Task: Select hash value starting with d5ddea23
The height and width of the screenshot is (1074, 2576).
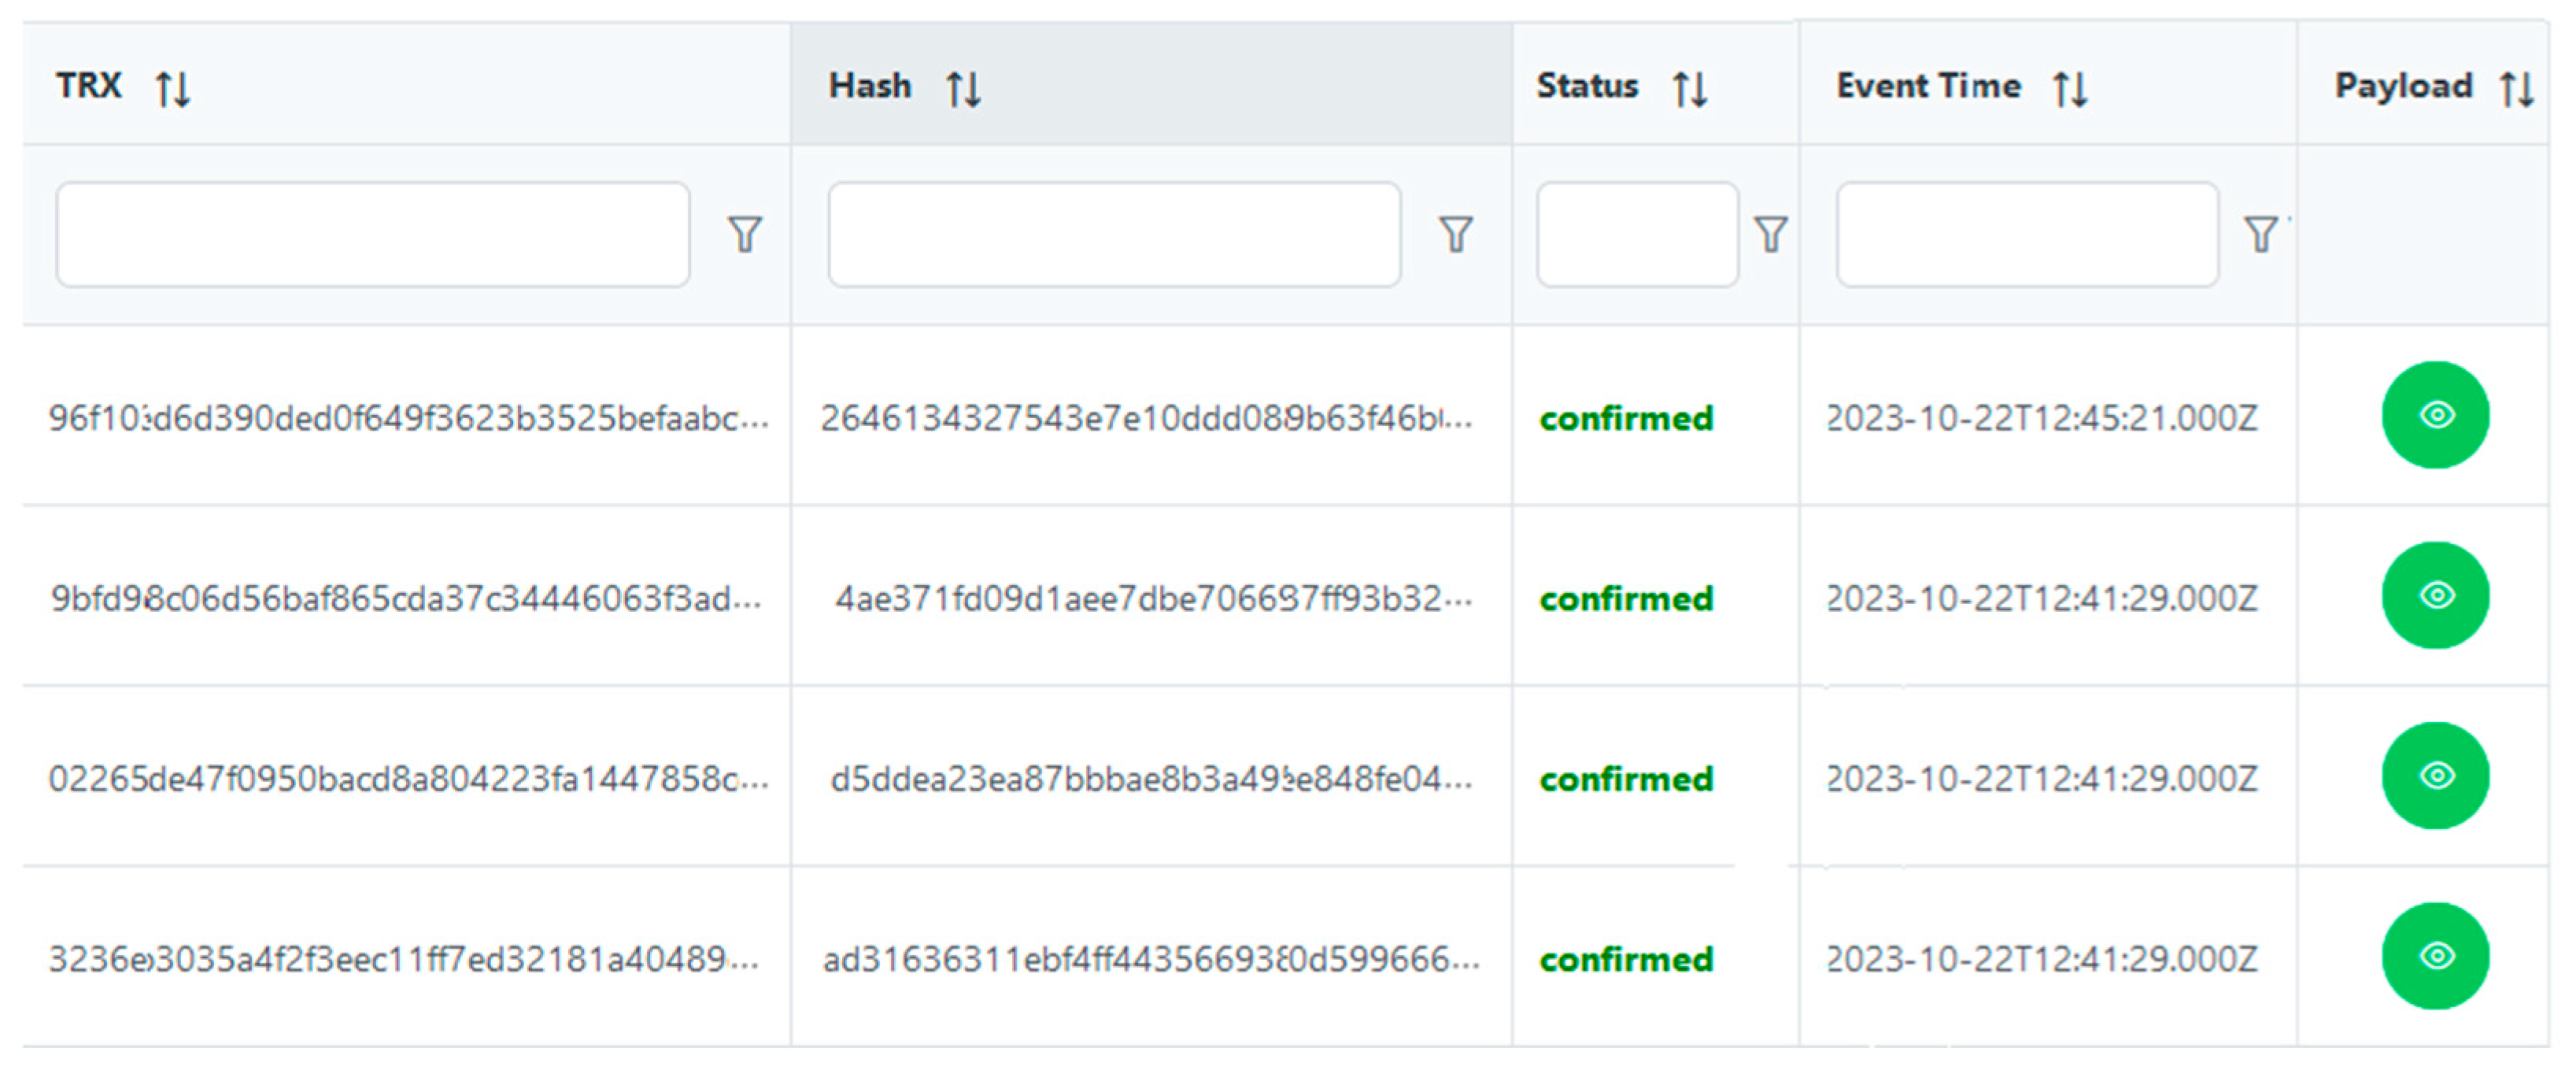Action: (1150, 779)
